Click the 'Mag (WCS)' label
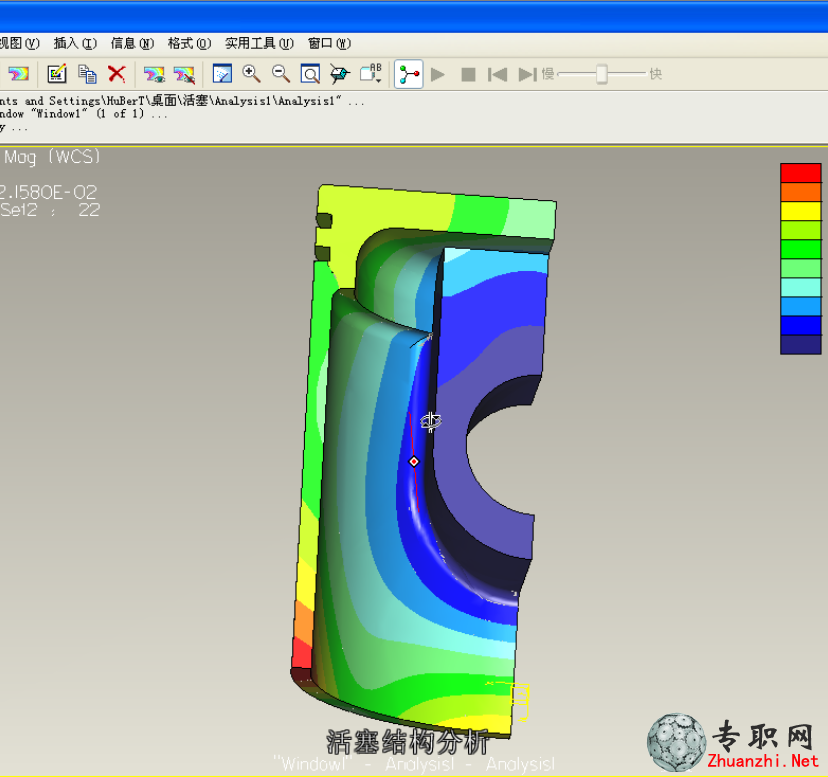Viewport: 828px width, 777px height. [51, 157]
